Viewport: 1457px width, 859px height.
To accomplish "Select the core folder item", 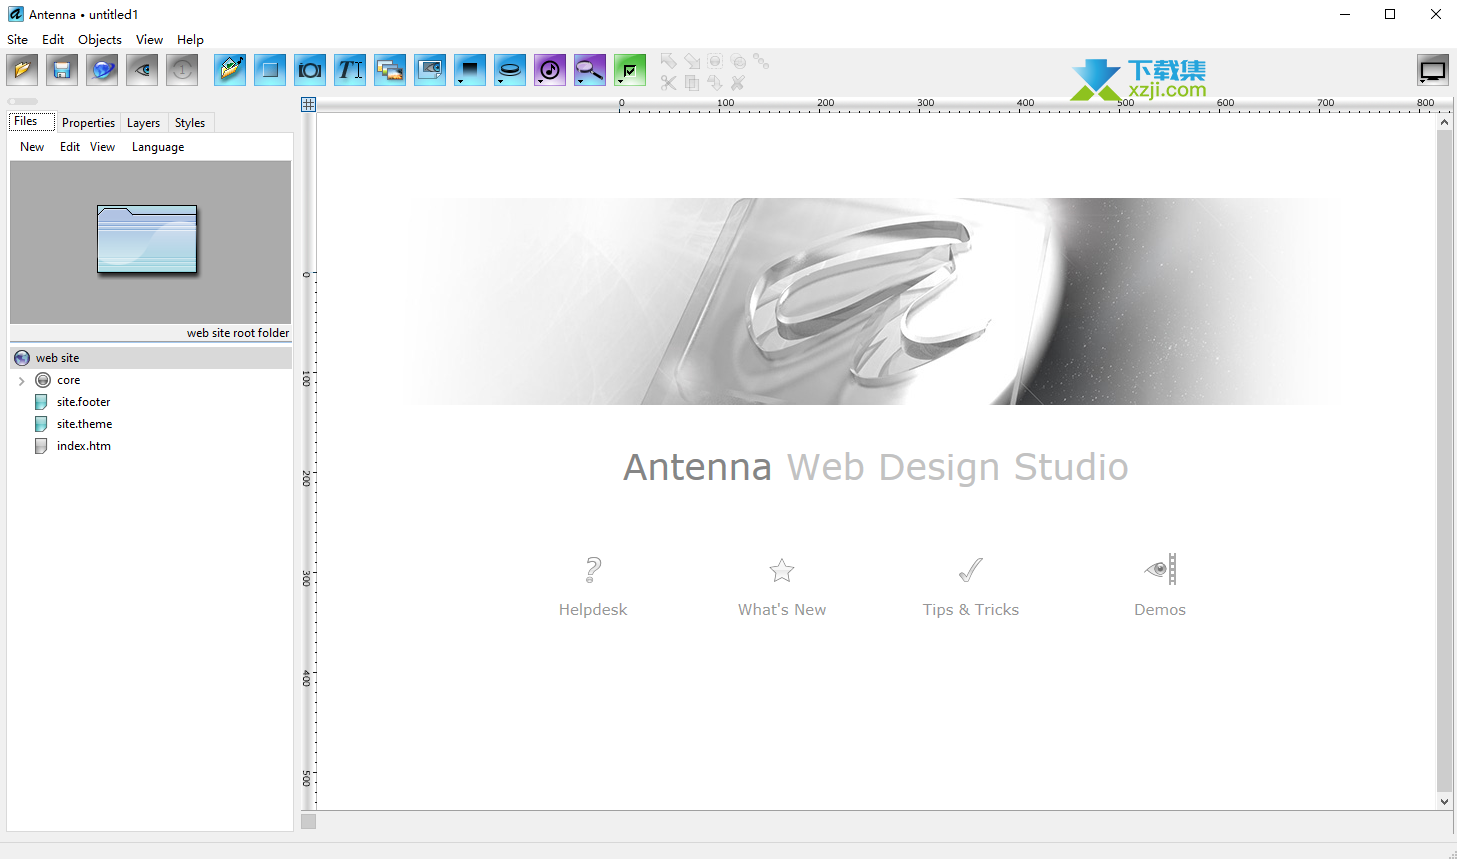I will pos(68,380).
